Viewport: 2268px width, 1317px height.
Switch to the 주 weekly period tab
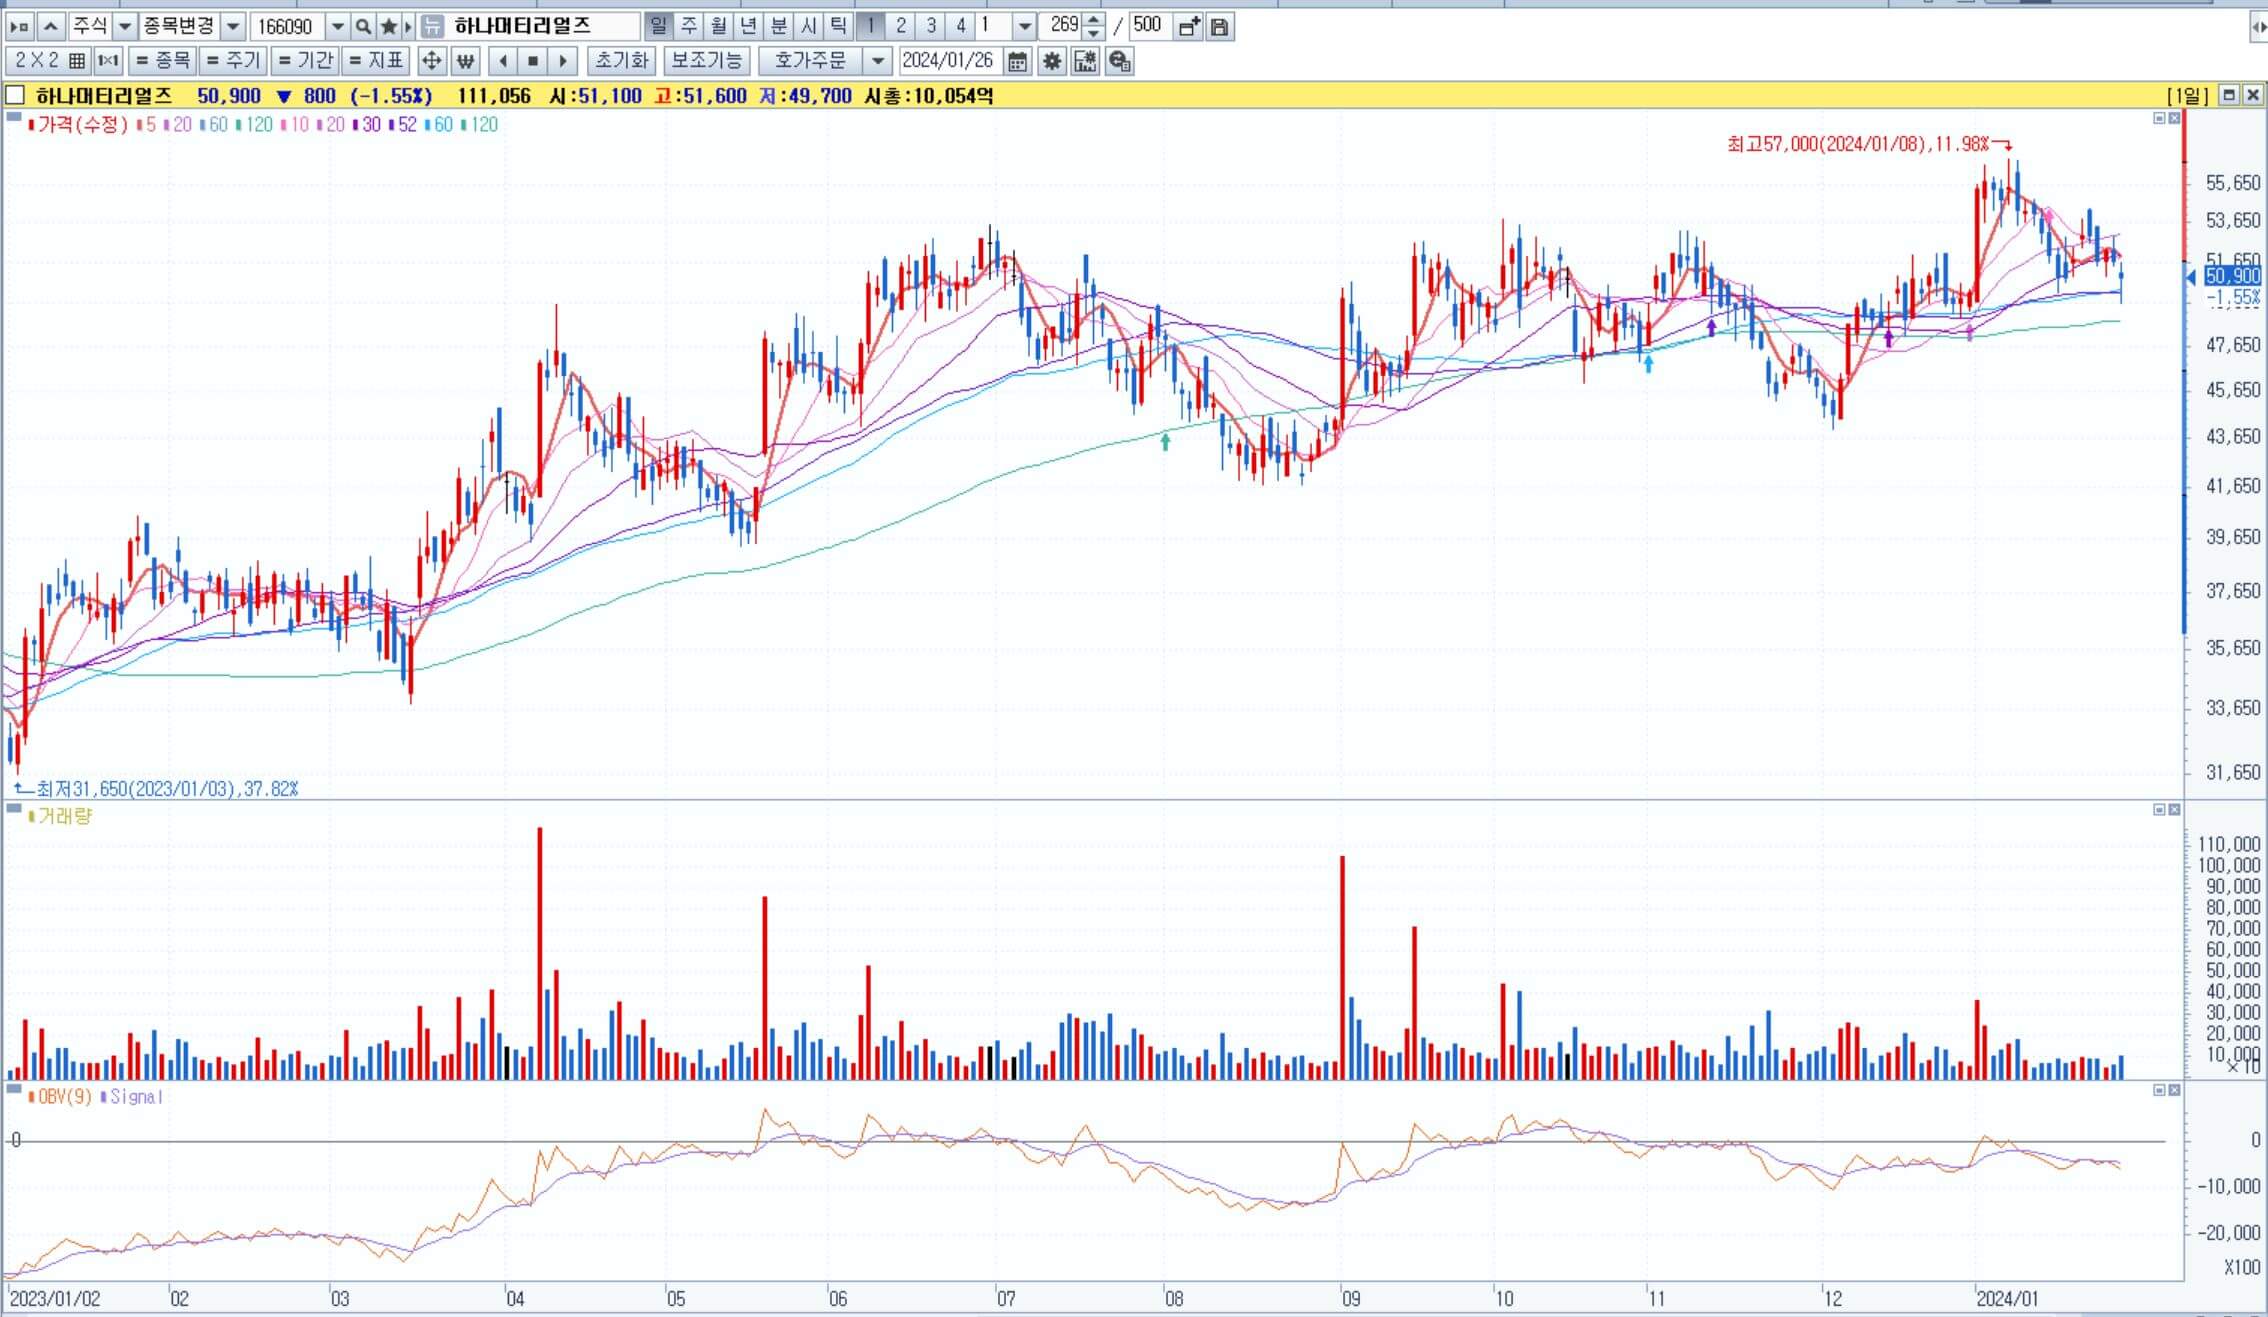tap(689, 26)
